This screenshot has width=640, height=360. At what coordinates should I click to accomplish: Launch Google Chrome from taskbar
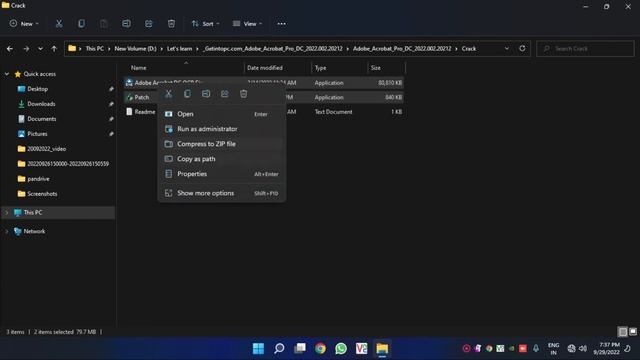pyautogui.click(x=320, y=349)
